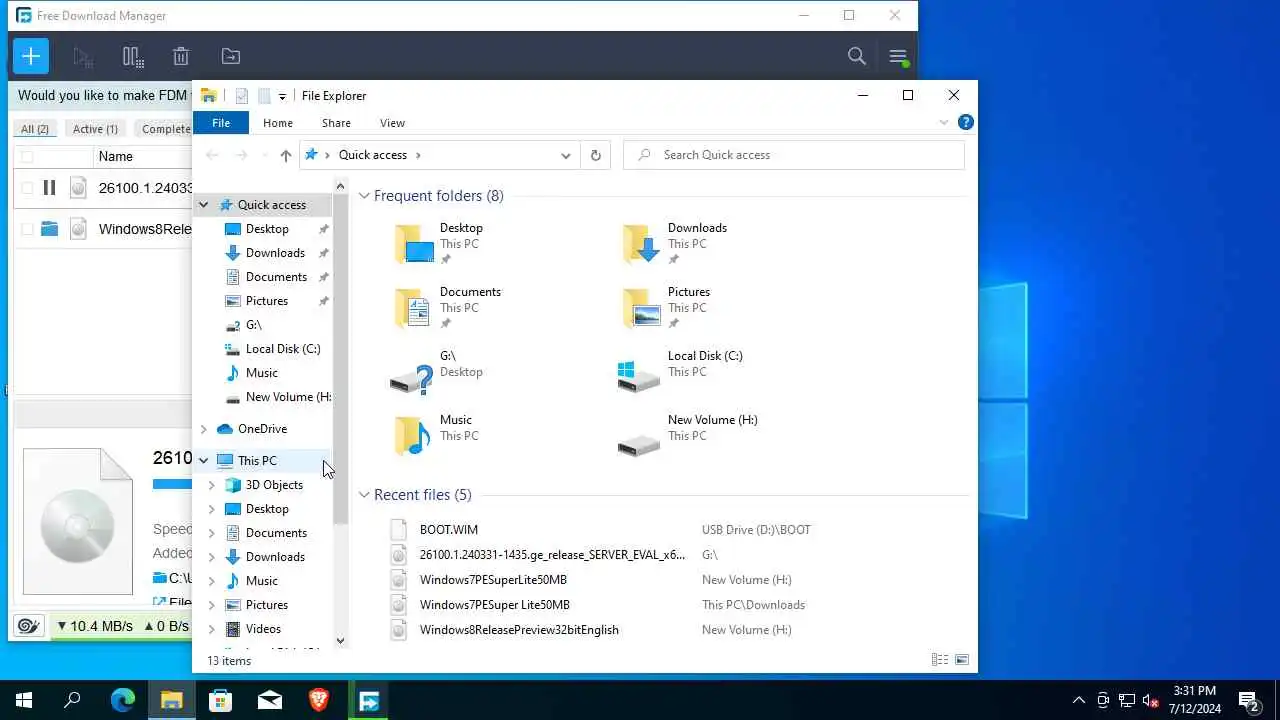Select the Desktop folder icon in Frequent folders

413,244
